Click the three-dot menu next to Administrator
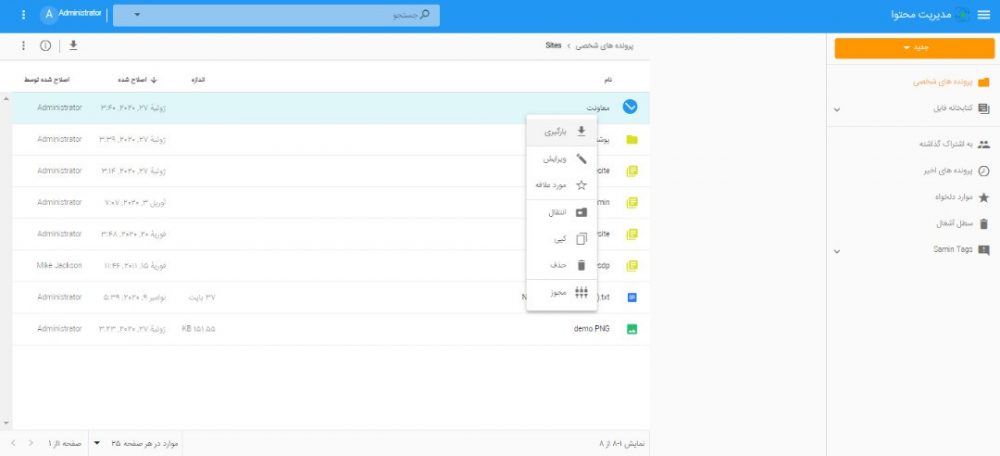The image size is (1000, 456). point(23,15)
